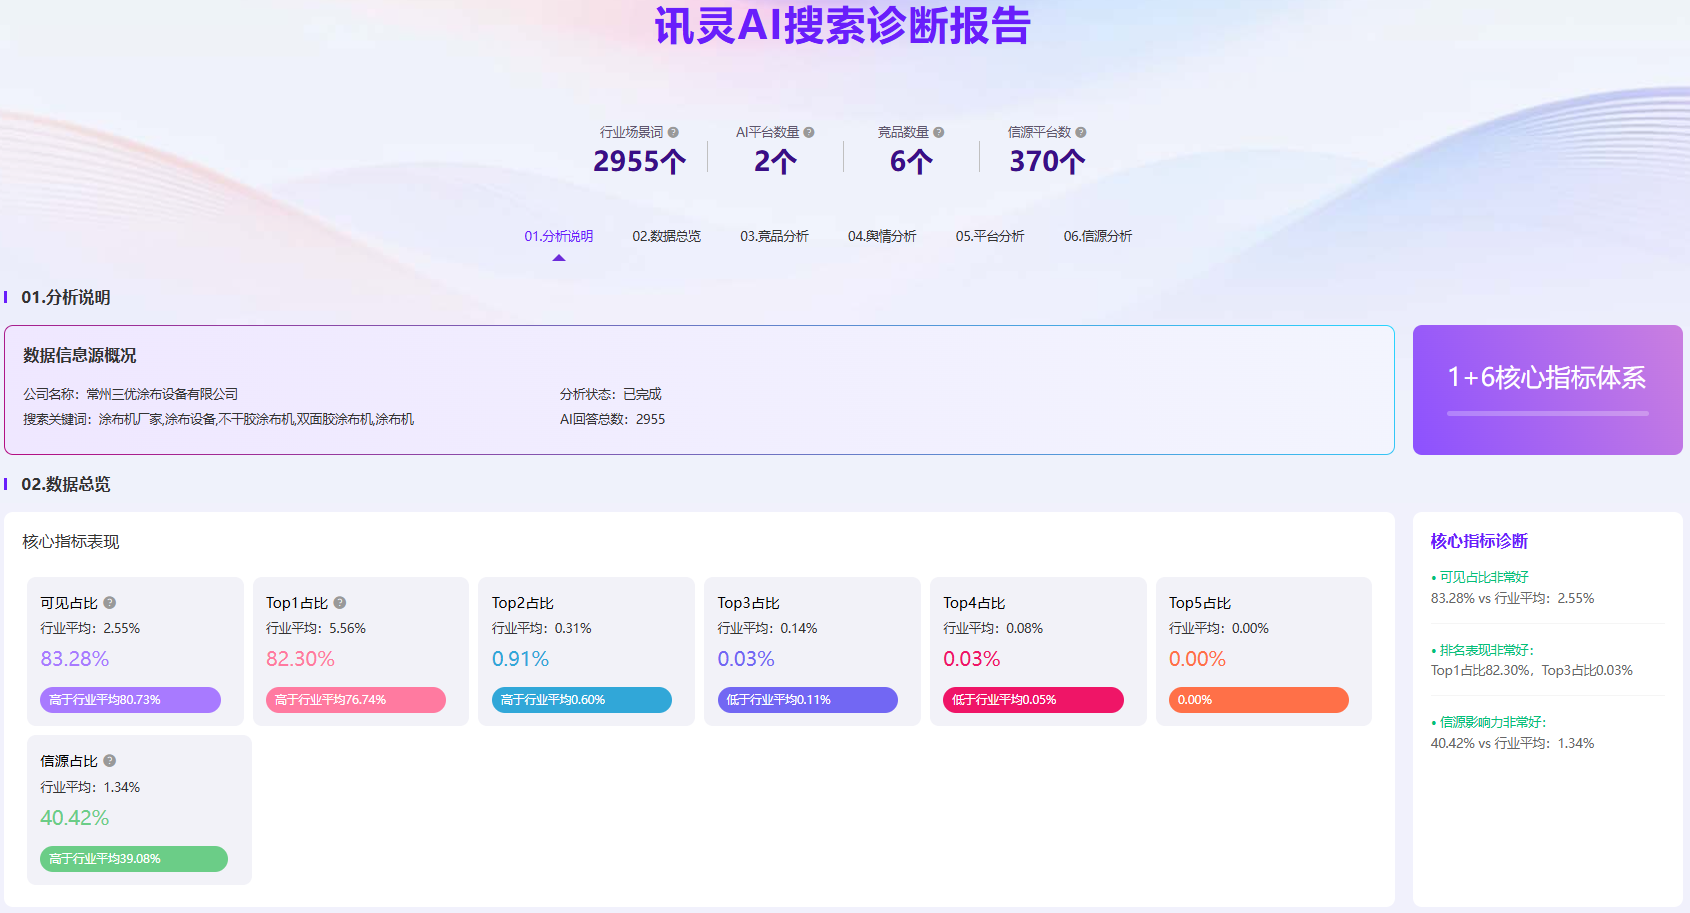The image size is (1690, 913).
Task: Click the Top1占比82.30% ranking diagnosis line
Action: (1532, 670)
